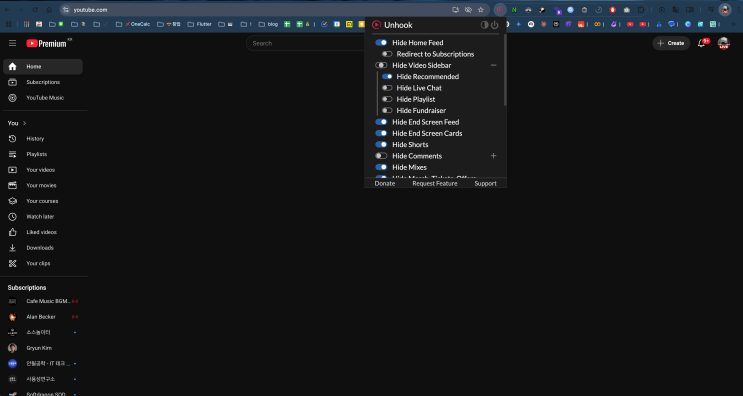This screenshot has height=396, width=743.
Task: Toggle Unhook's dark/light theme icon
Action: [484, 25]
